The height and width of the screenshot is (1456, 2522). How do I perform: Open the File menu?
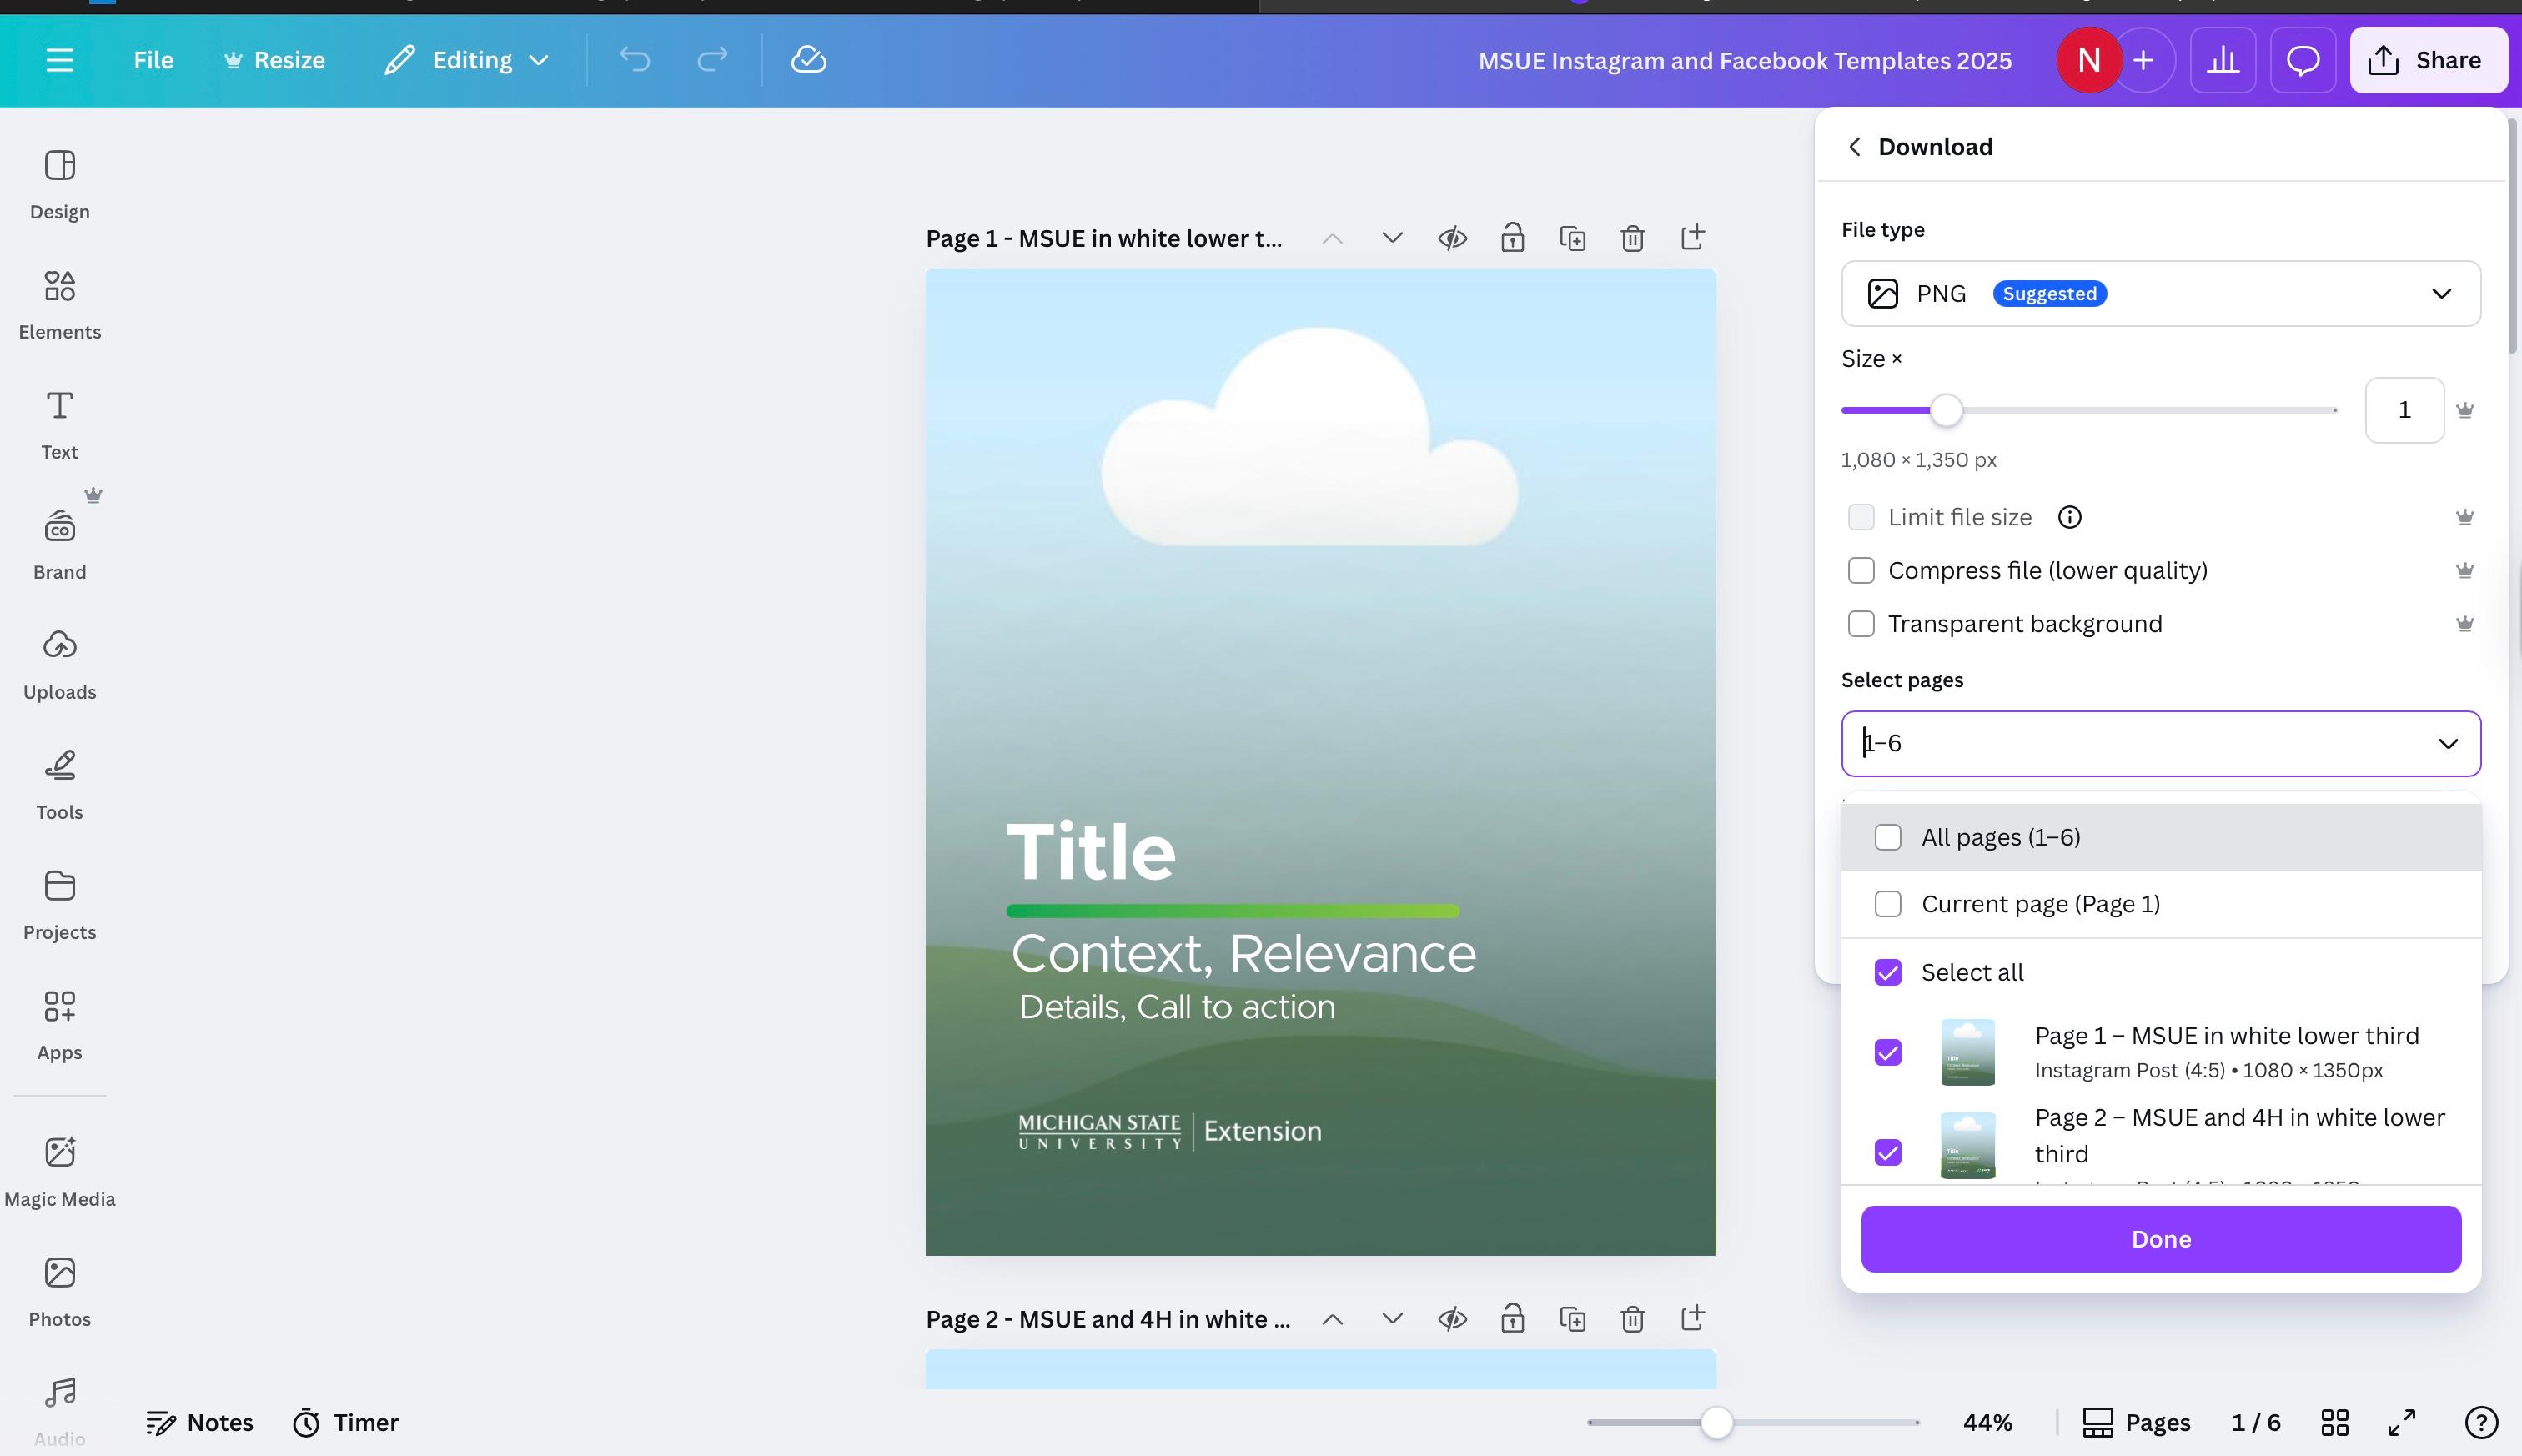[x=153, y=60]
